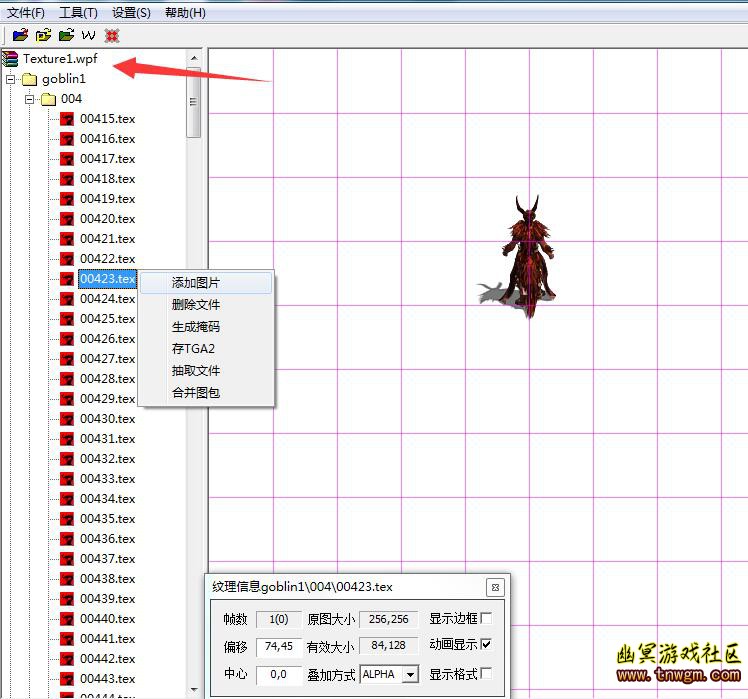Click the file tree scroll-down arrow
The width and height of the screenshot is (748, 699).
194,689
